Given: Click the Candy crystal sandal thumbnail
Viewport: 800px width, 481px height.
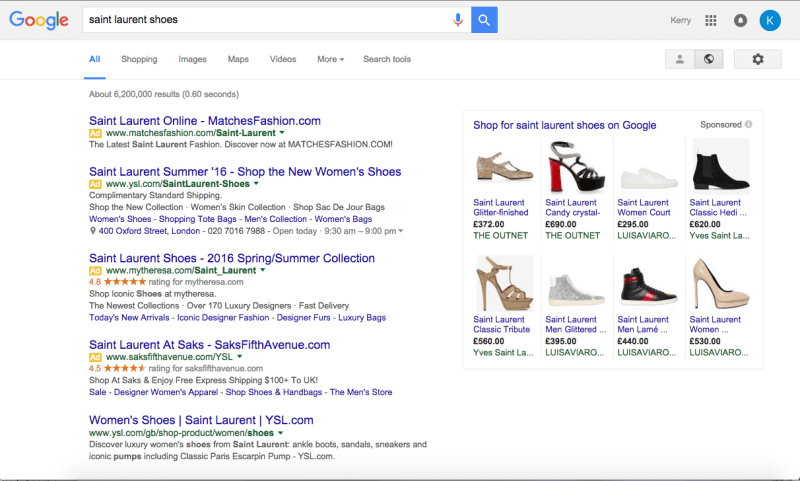Looking at the screenshot, I should [x=576, y=167].
